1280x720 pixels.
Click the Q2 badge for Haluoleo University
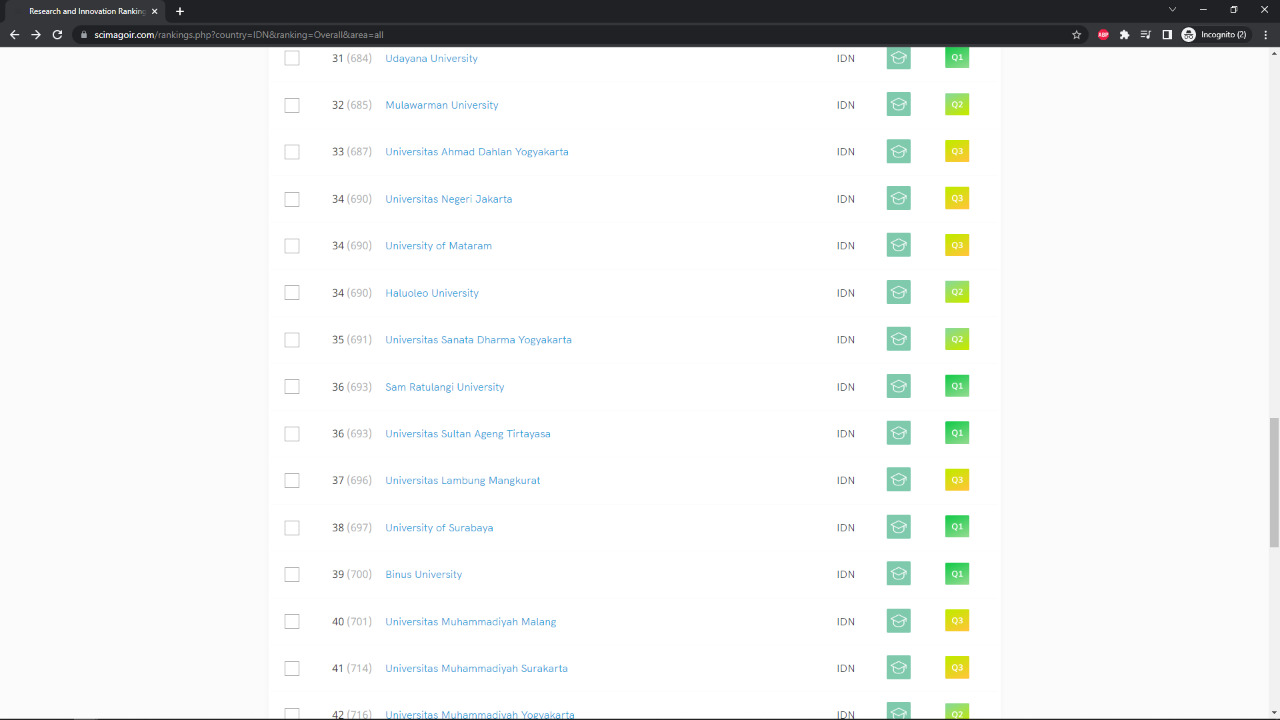click(x=957, y=293)
